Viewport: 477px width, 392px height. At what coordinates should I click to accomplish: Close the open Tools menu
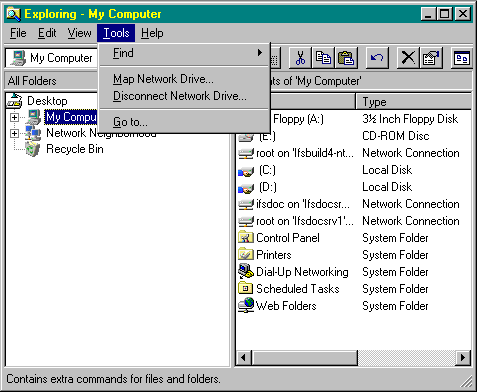tap(116, 33)
